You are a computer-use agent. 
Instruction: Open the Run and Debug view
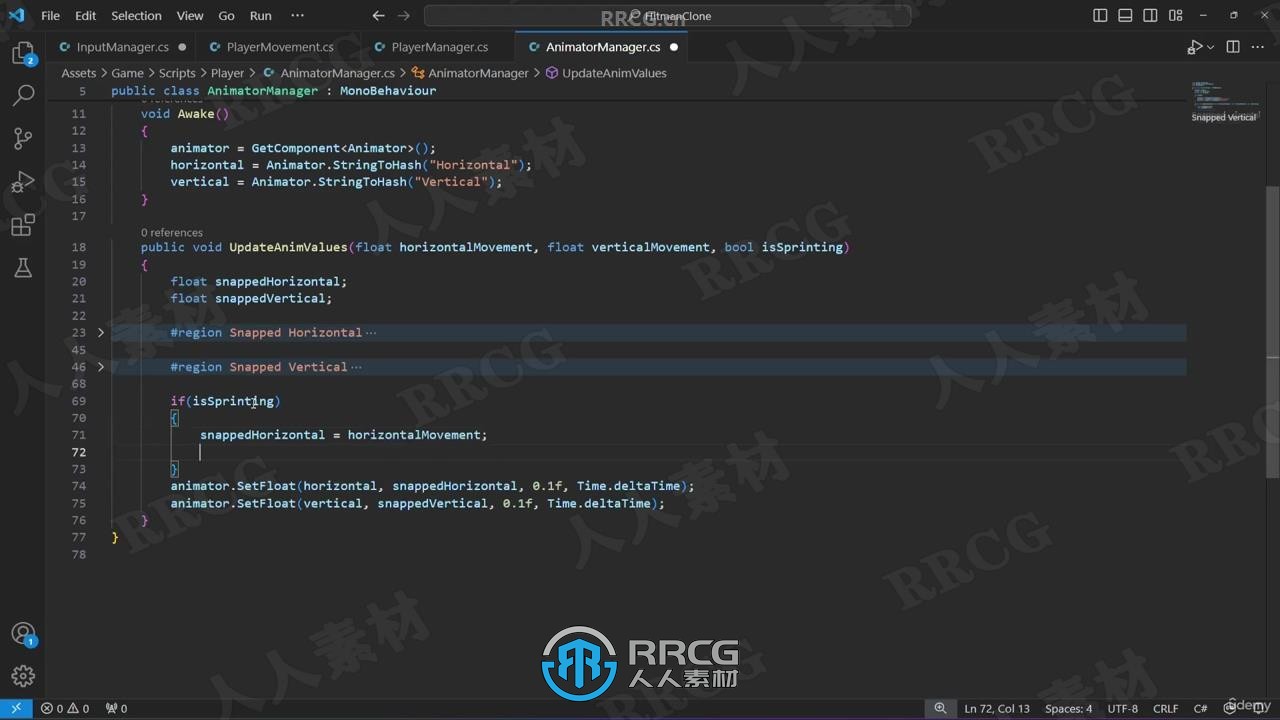pyautogui.click(x=22, y=182)
